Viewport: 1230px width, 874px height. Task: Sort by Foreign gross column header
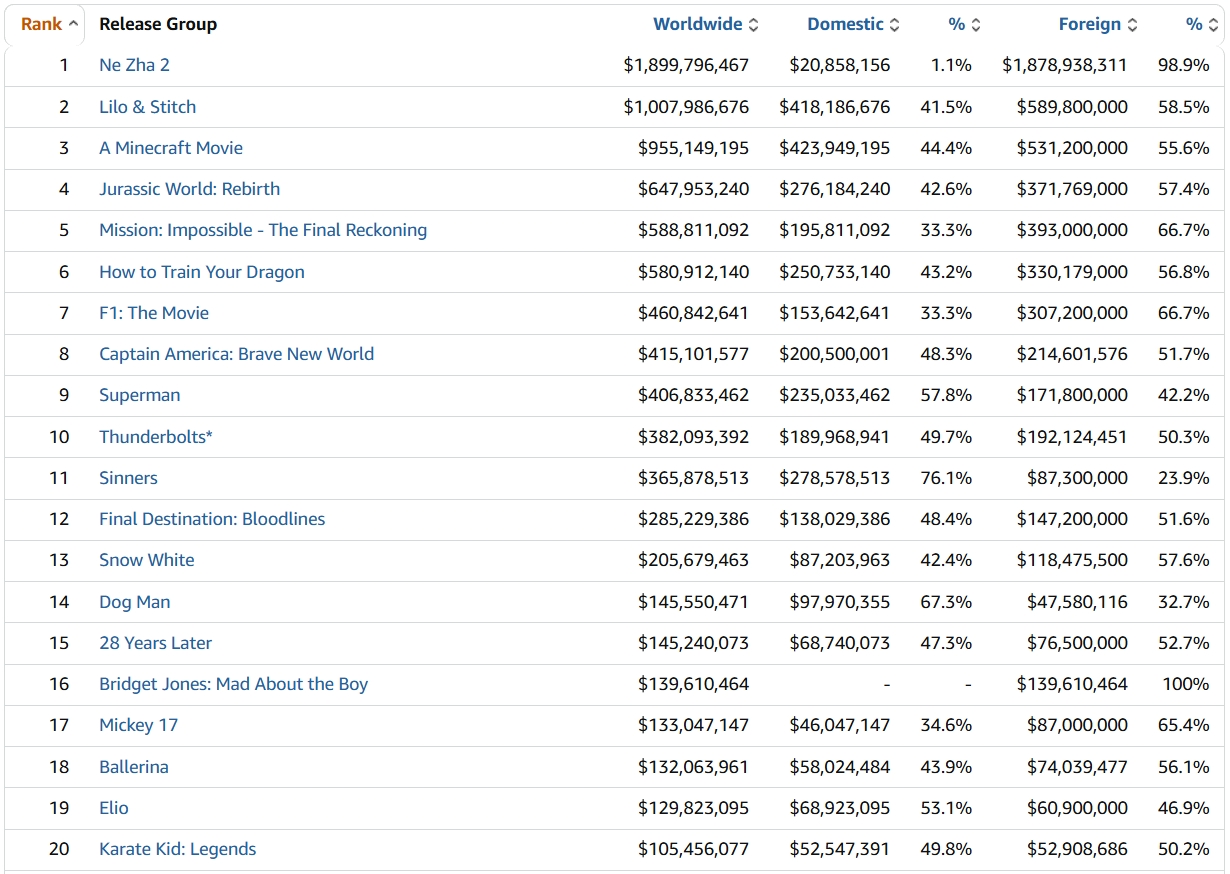[x=1098, y=24]
